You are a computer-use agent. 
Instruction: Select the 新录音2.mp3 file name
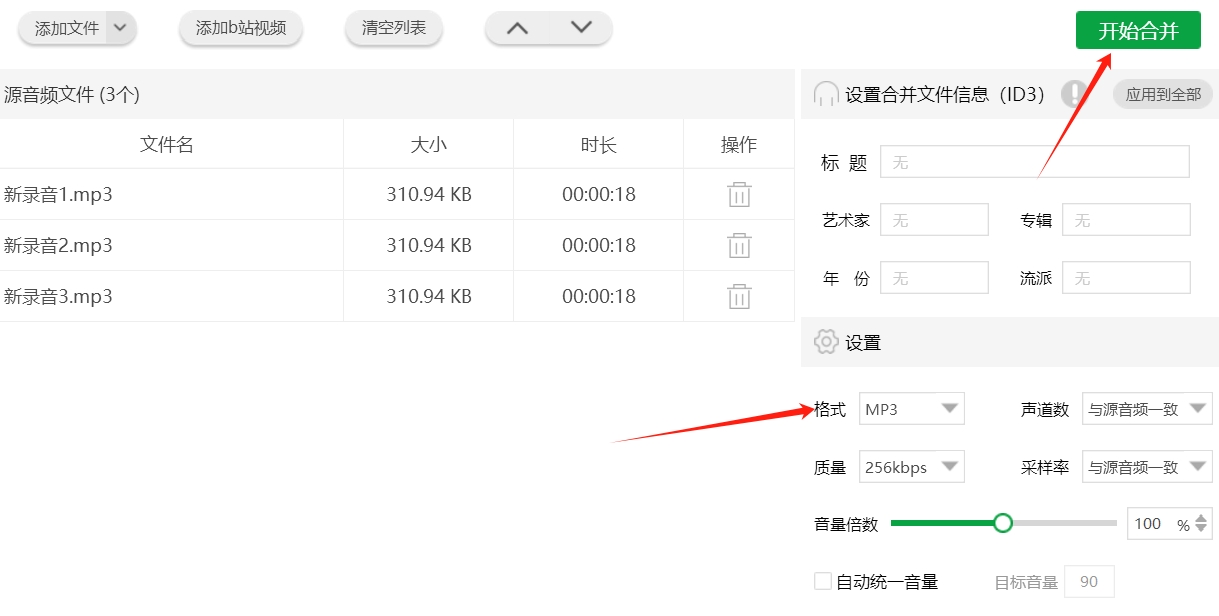click(x=58, y=245)
